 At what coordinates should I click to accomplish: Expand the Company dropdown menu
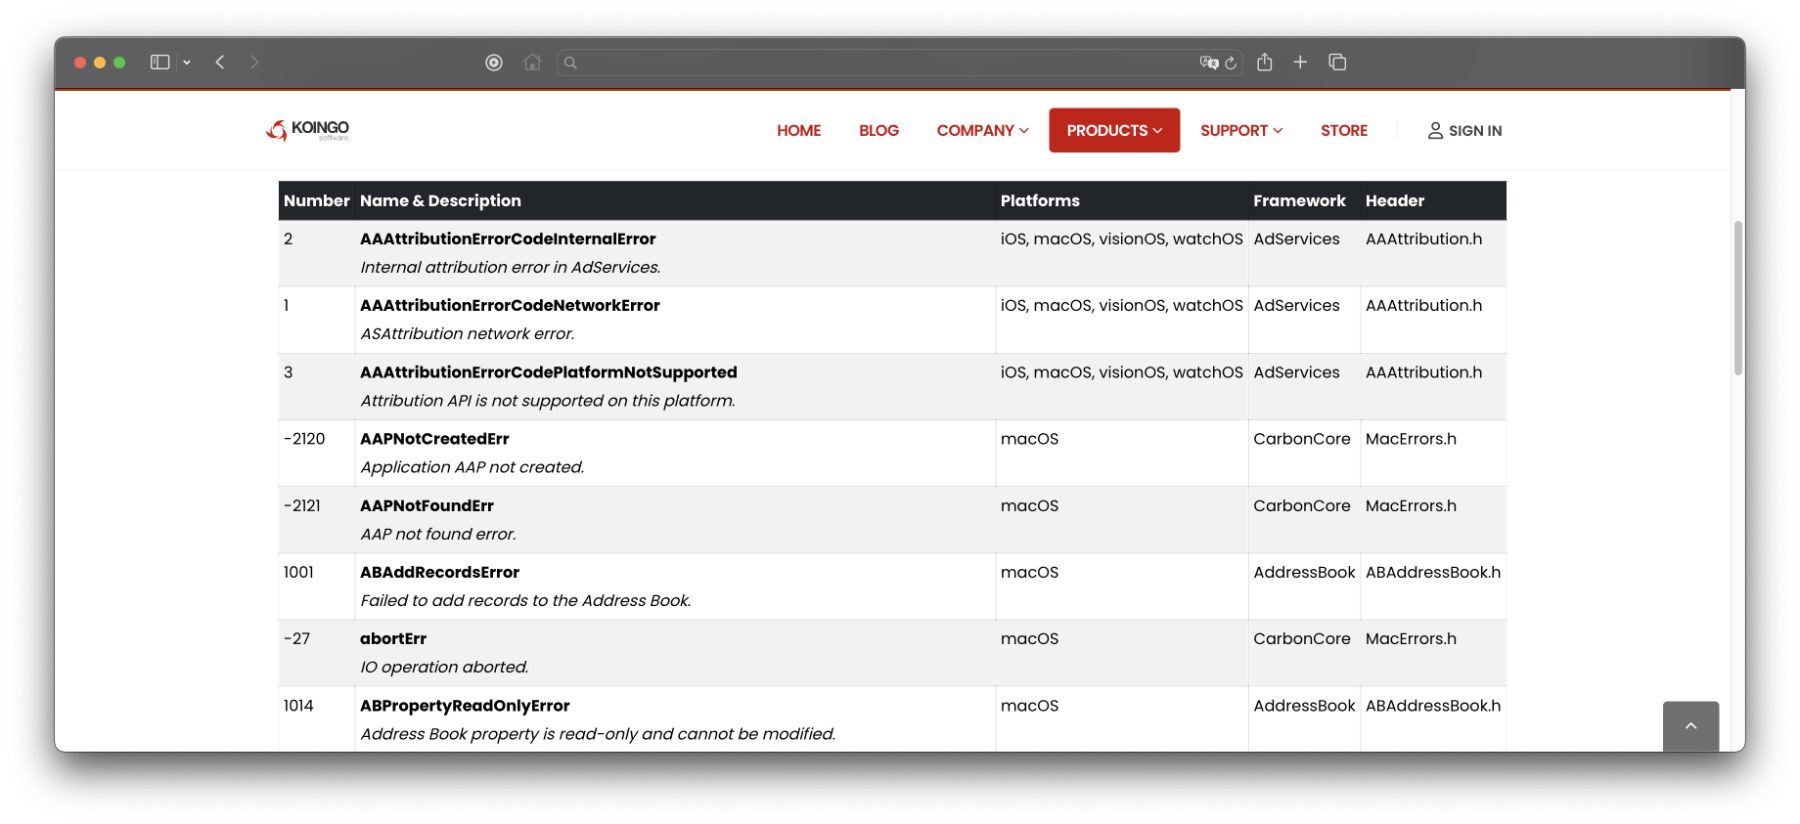click(982, 130)
